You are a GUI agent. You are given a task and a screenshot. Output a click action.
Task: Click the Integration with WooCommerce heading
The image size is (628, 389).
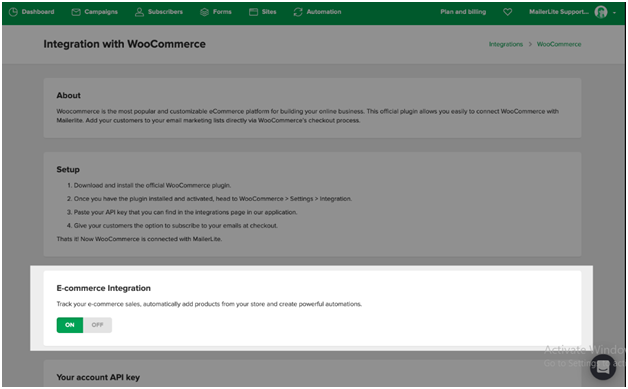click(125, 44)
